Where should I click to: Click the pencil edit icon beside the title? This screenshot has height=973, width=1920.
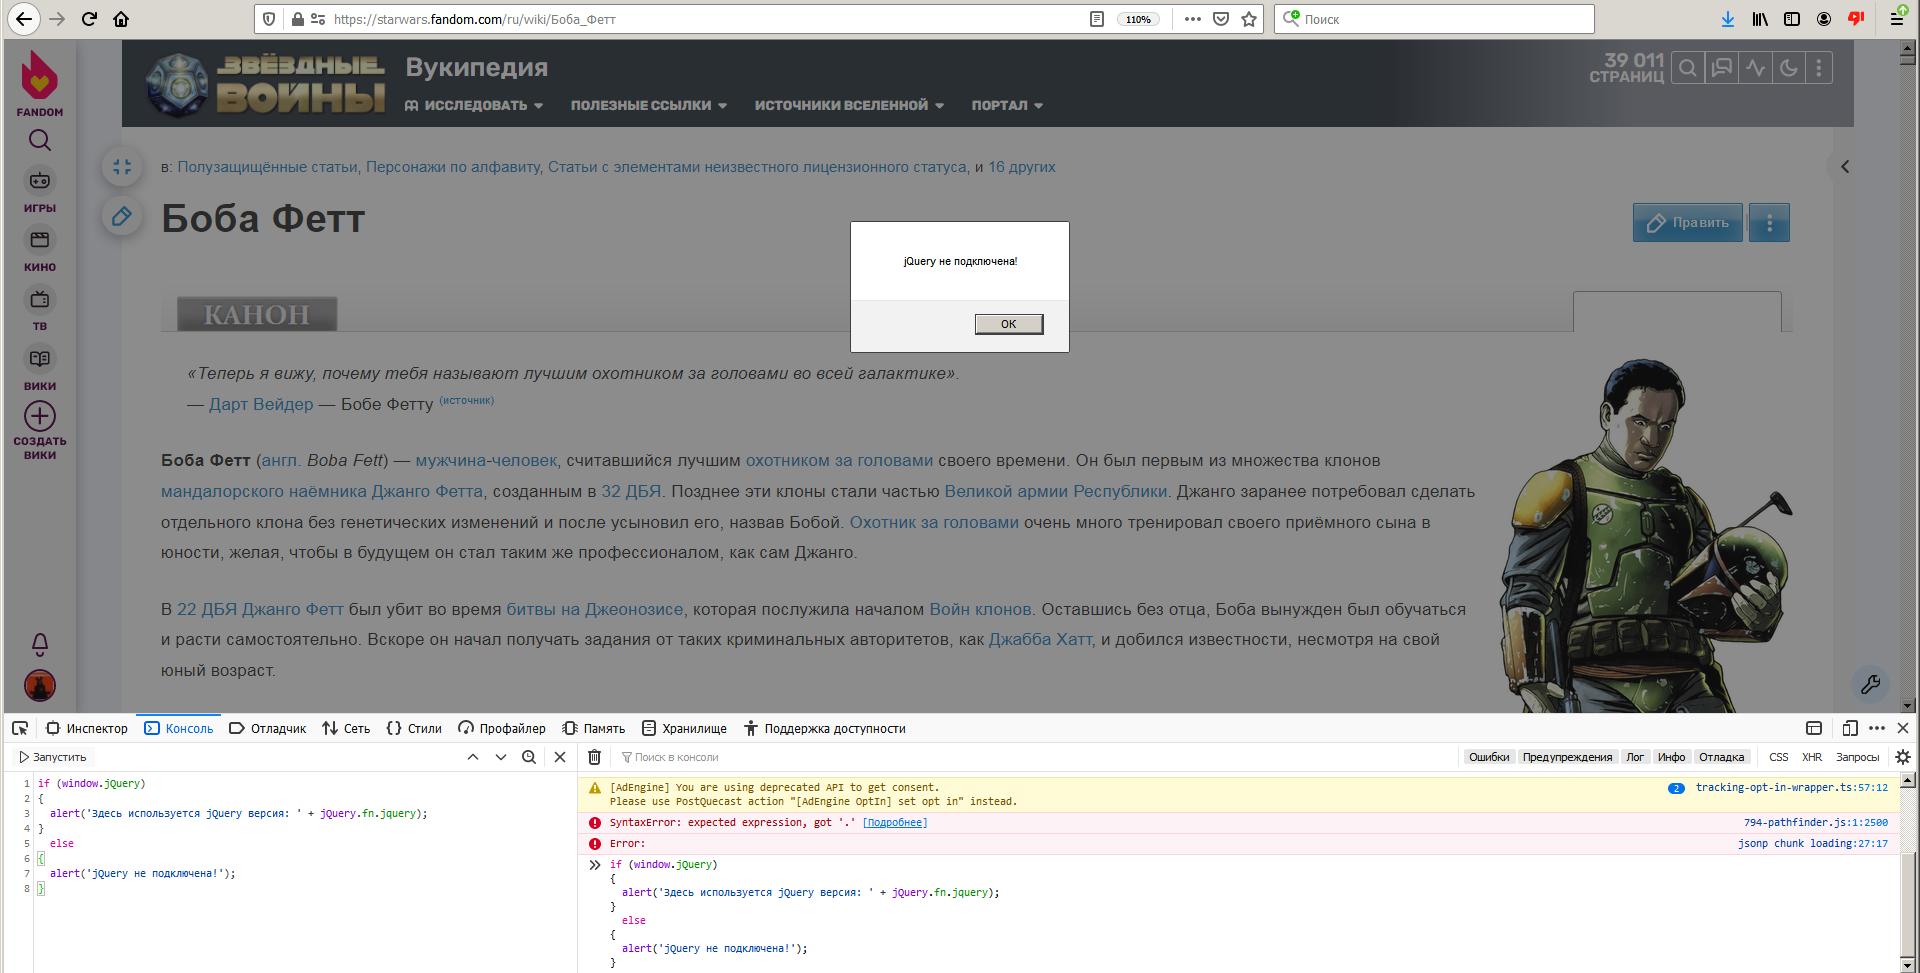pyautogui.click(x=122, y=217)
